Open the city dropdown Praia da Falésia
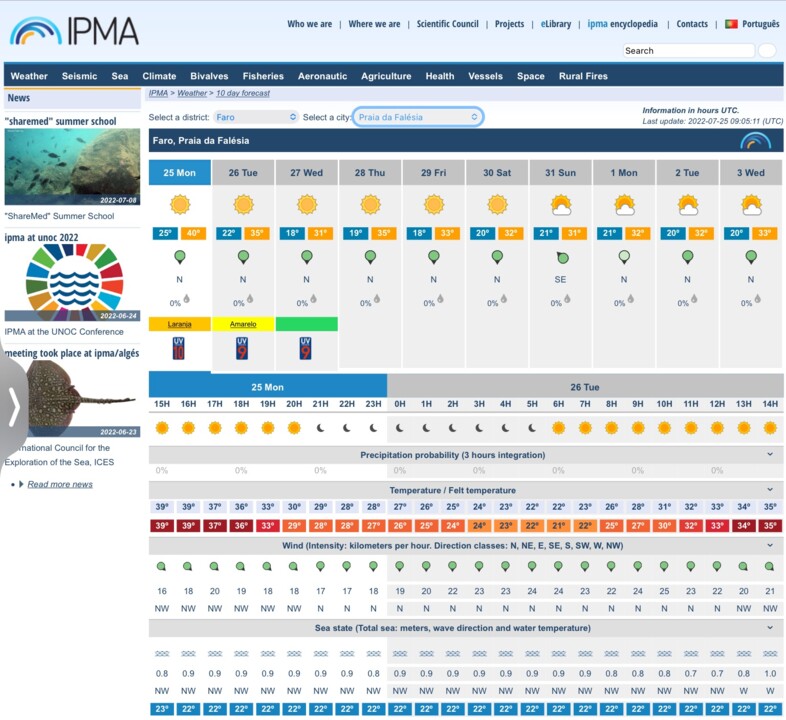786x720 pixels. (418, 117)
